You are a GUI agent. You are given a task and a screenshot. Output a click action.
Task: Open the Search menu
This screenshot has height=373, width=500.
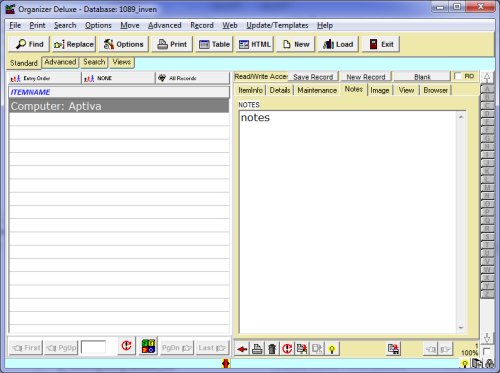(x=65, y=25)
